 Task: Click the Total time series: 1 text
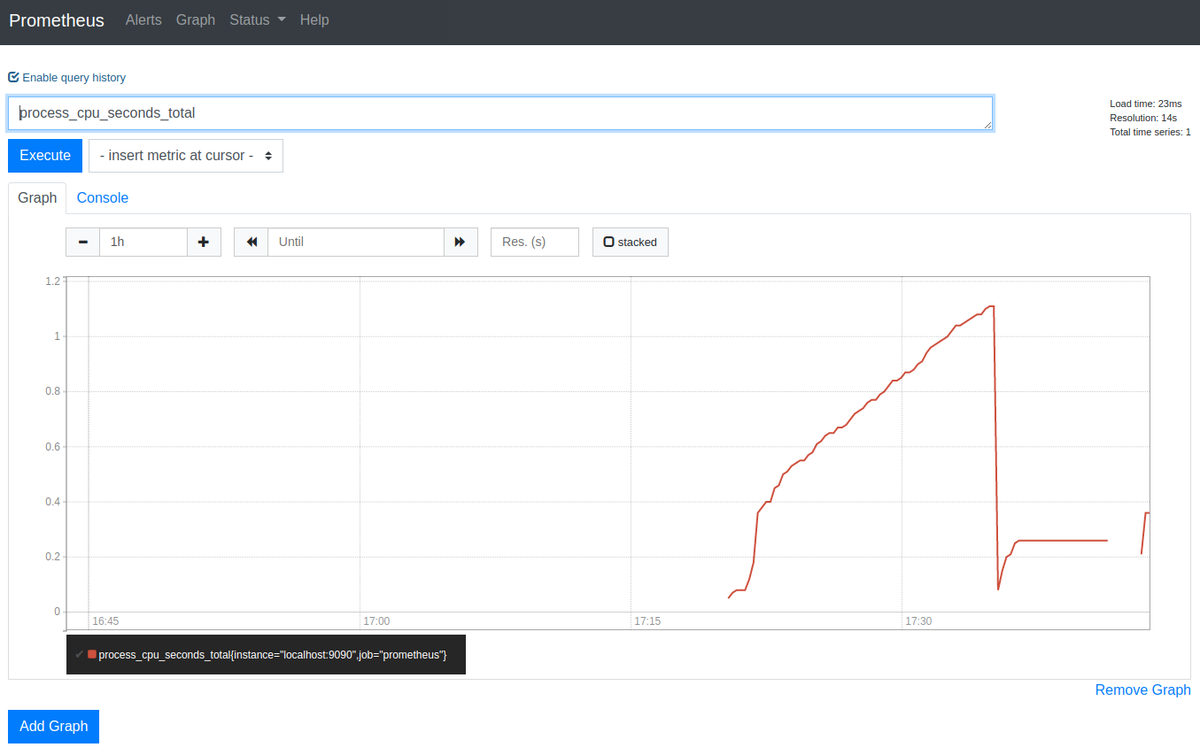click(x=1150, y=132)
